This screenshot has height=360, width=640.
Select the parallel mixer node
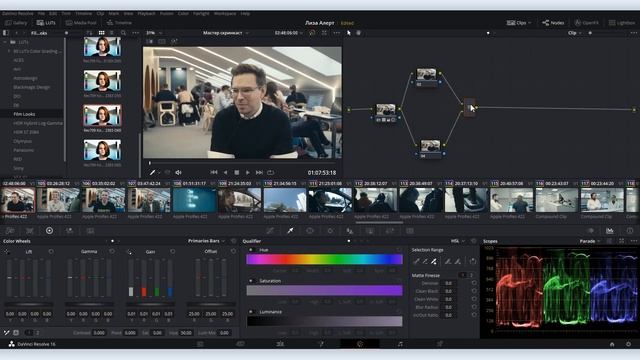pos(470,108)
